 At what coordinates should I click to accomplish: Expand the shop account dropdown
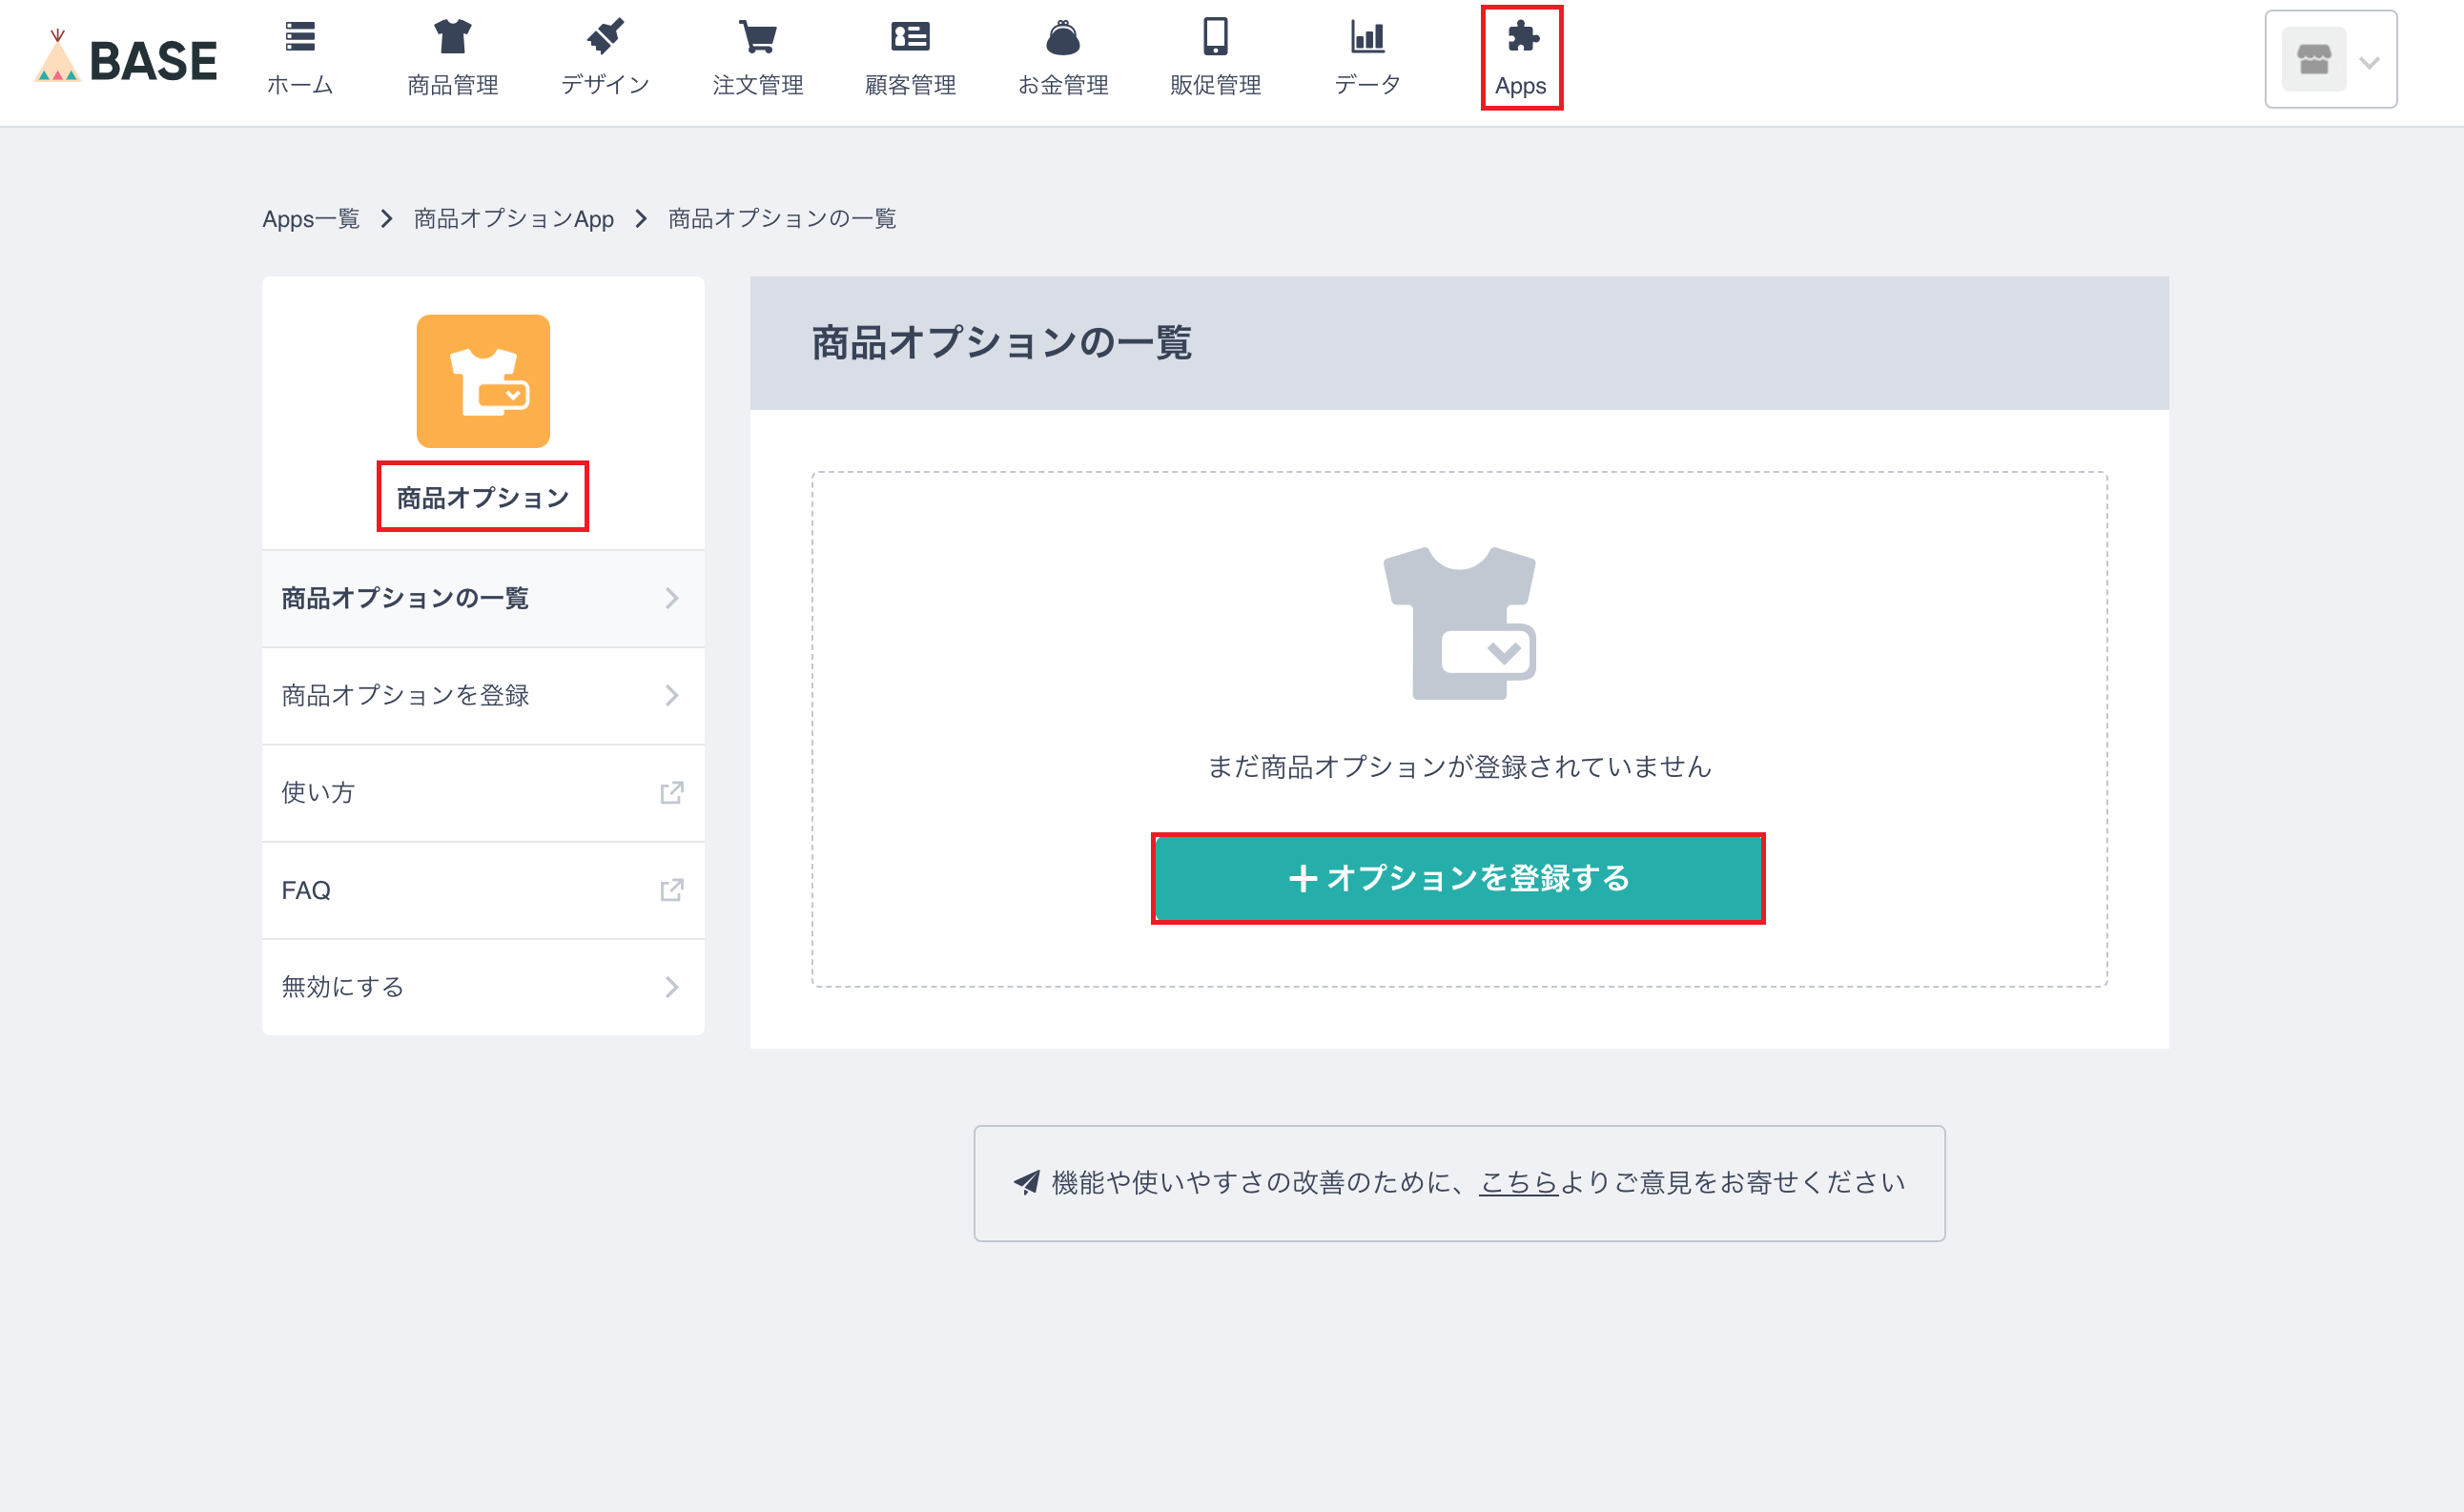point(2330,60)
